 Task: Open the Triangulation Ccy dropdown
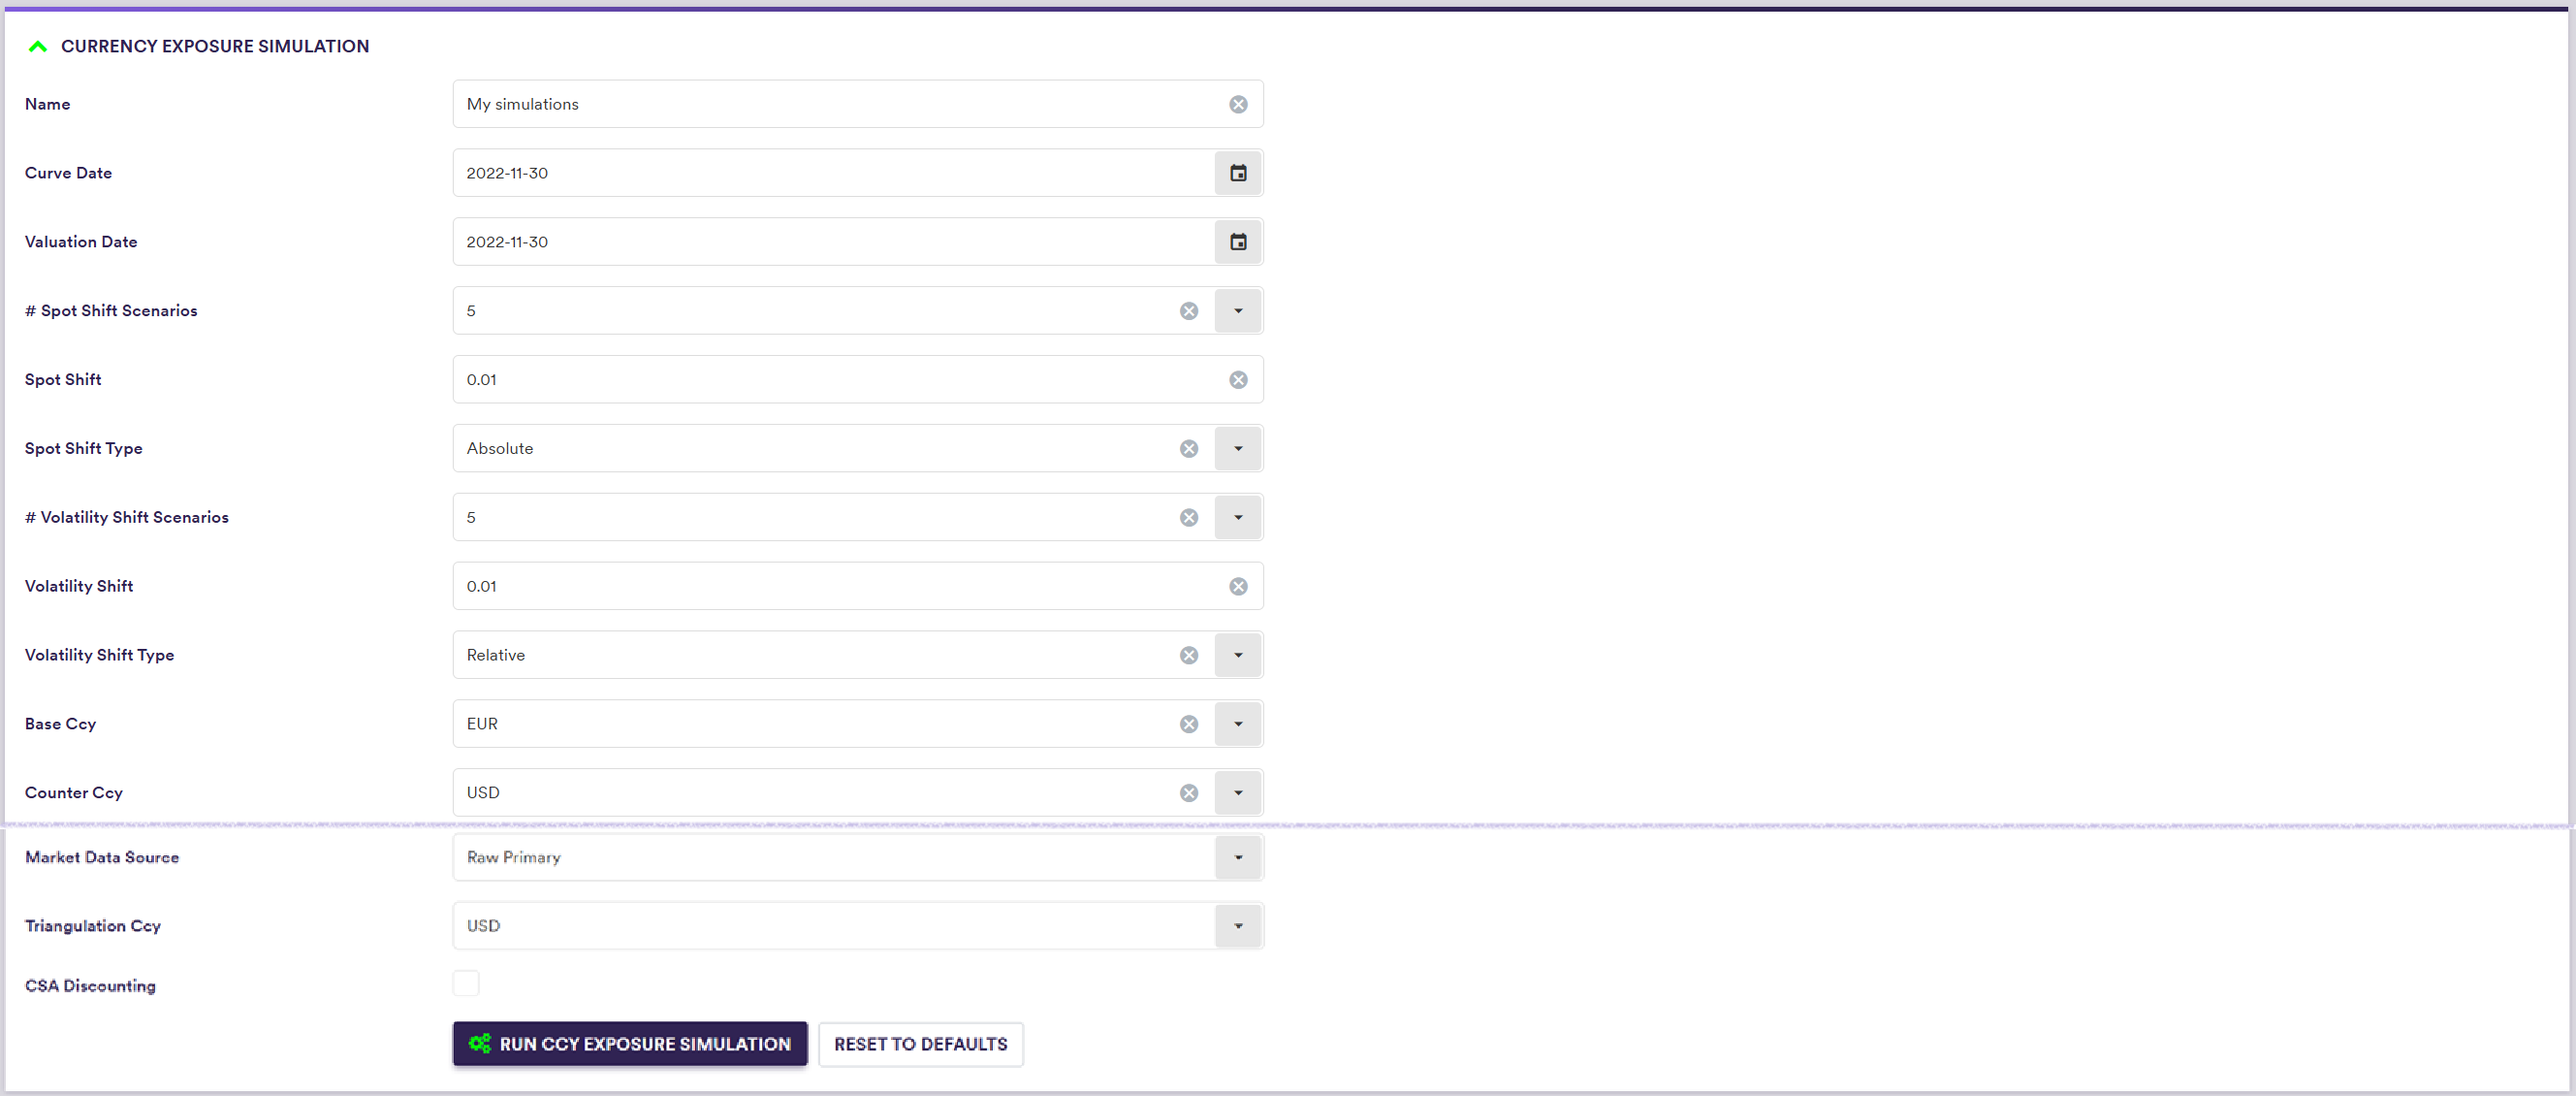1238,926
